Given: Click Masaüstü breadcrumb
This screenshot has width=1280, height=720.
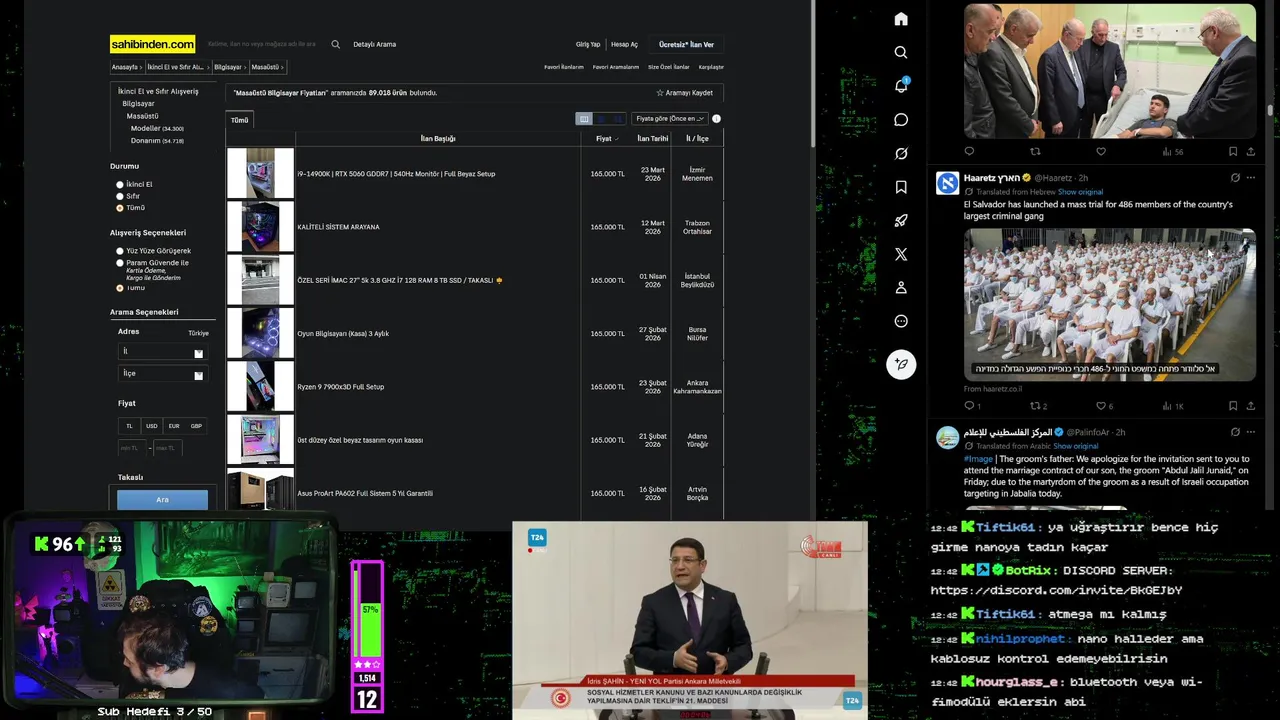Looking at the screenshot, I should pyautogui.click(x=265, y=67).
